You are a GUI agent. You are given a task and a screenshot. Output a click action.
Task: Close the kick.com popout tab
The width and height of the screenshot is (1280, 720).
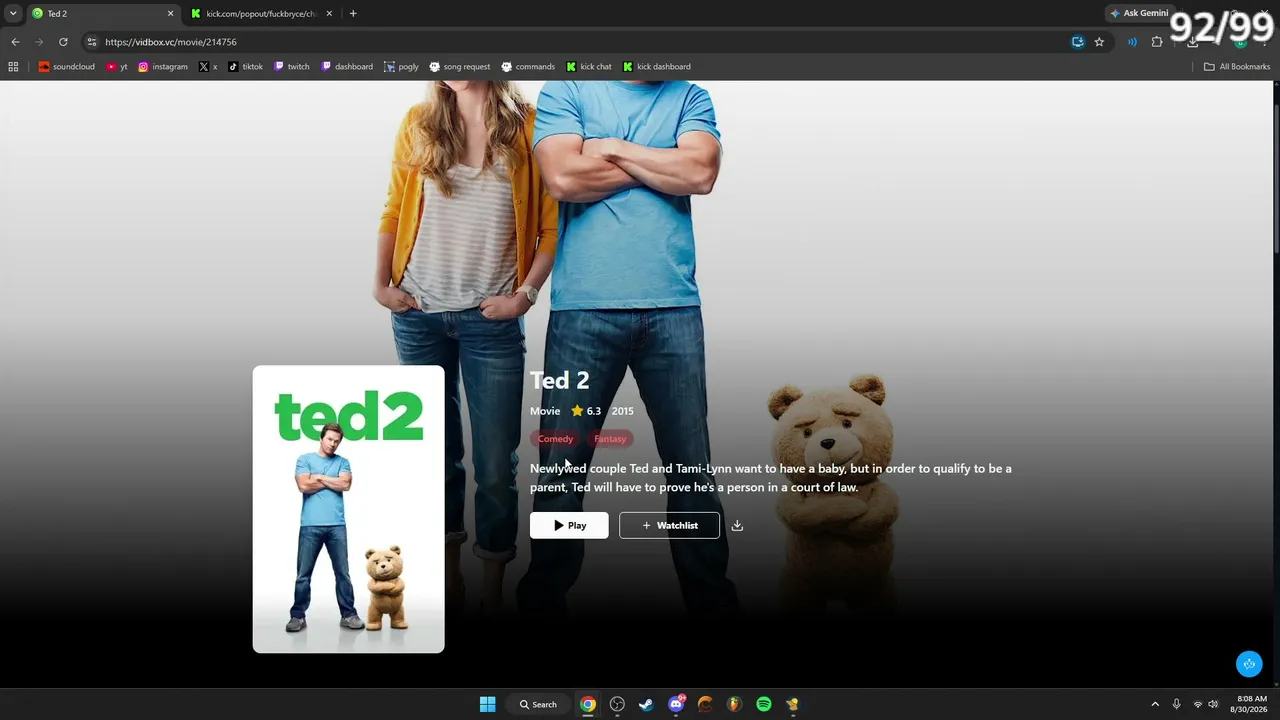coord(329,13)
